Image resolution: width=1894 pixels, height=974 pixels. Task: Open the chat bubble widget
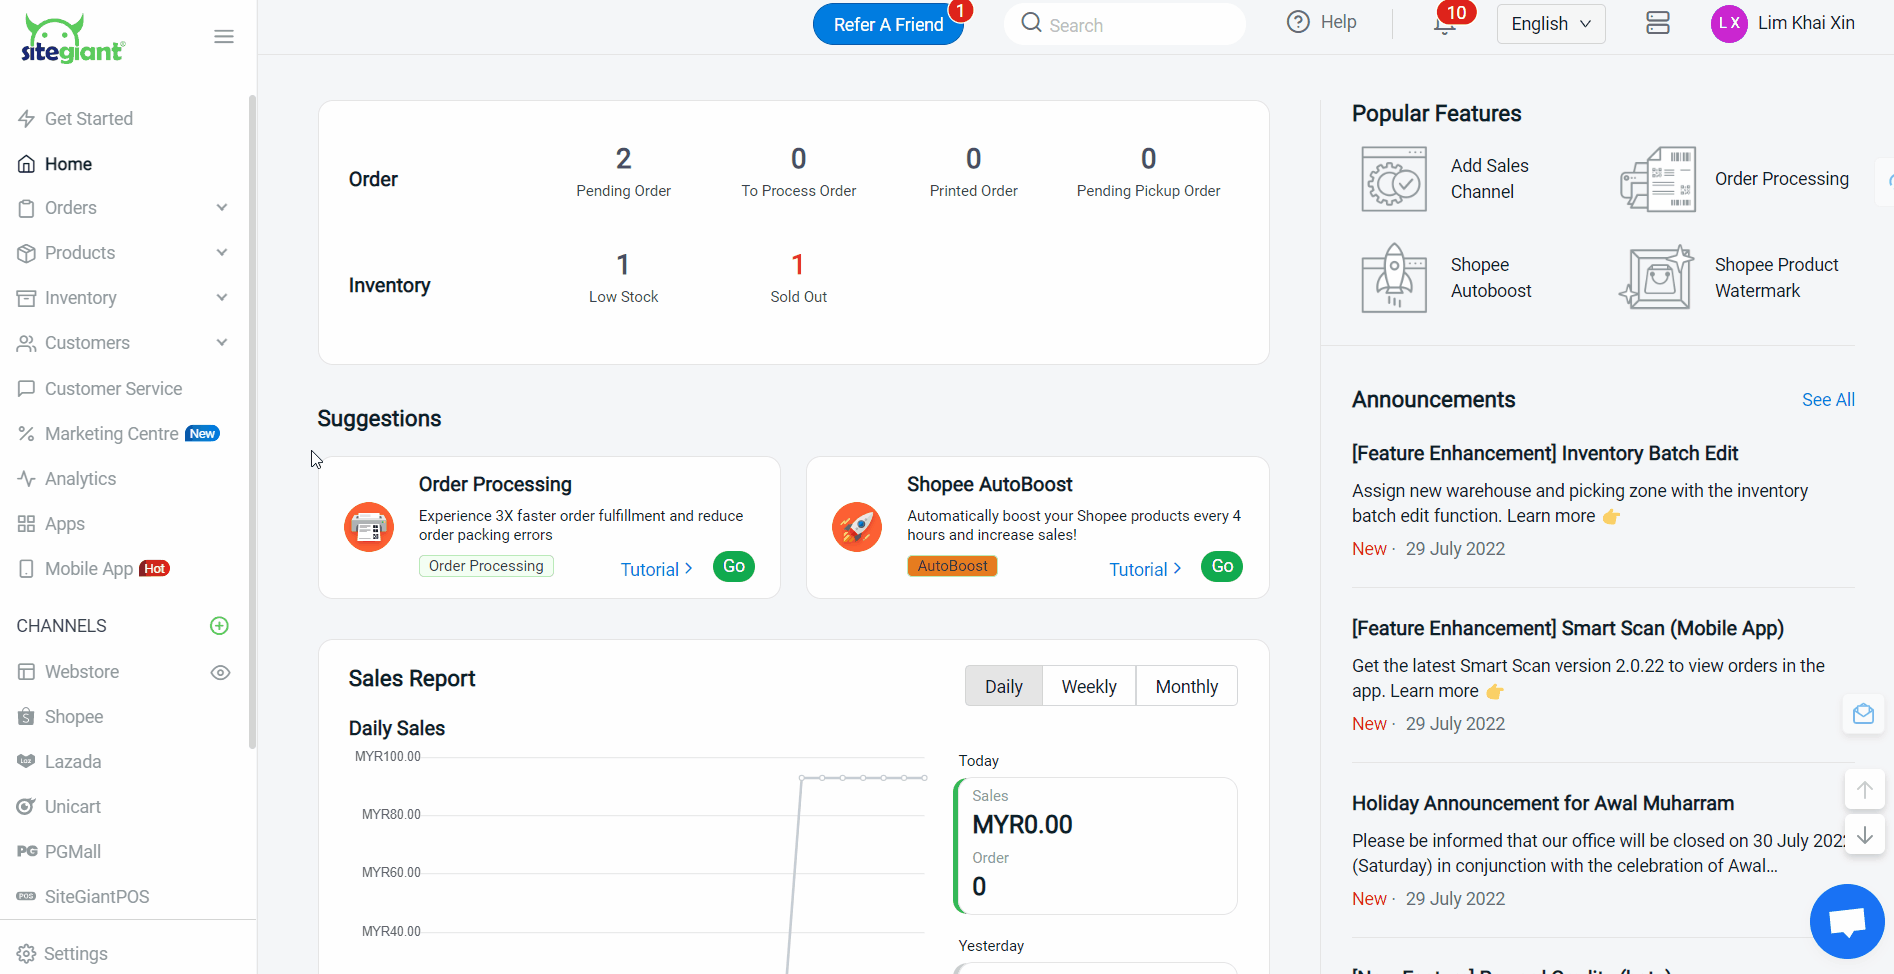tap(1847, 921)
